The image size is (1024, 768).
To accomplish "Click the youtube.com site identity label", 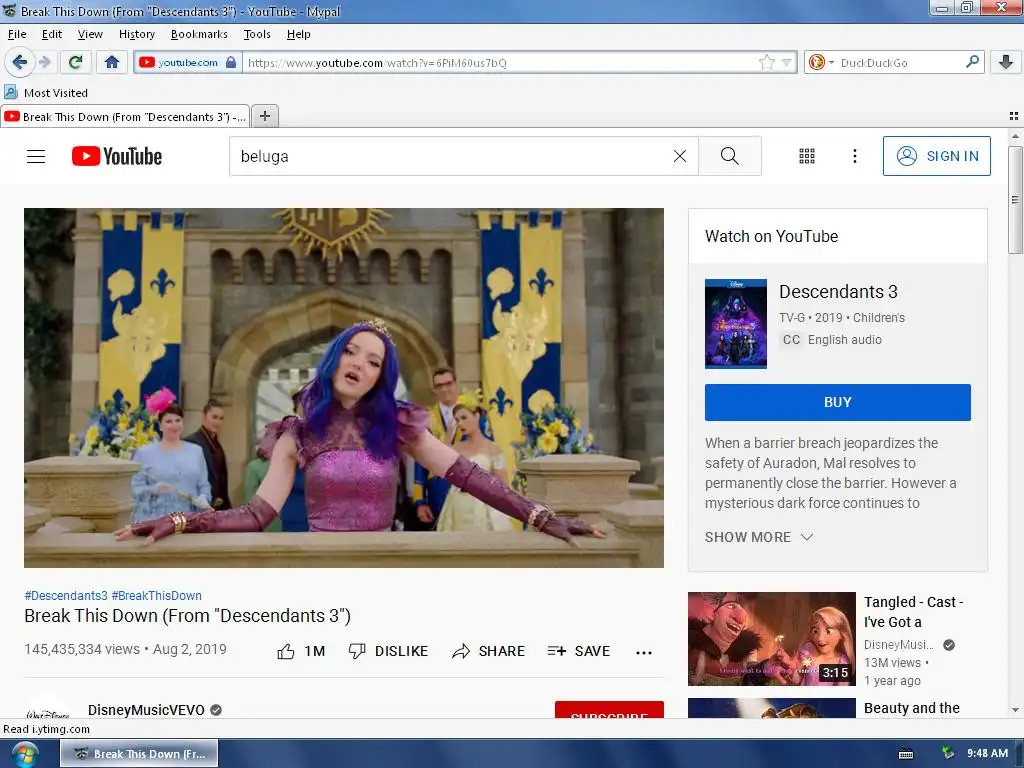I will 188,63.
